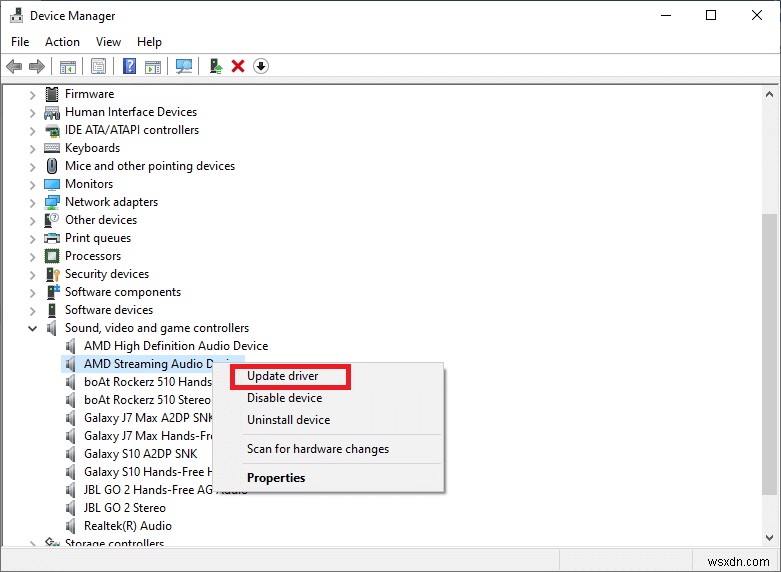Click the Scan for hardware changes monitor icon
This screenshot has width=781, height=572.
(x=184, y=66)
